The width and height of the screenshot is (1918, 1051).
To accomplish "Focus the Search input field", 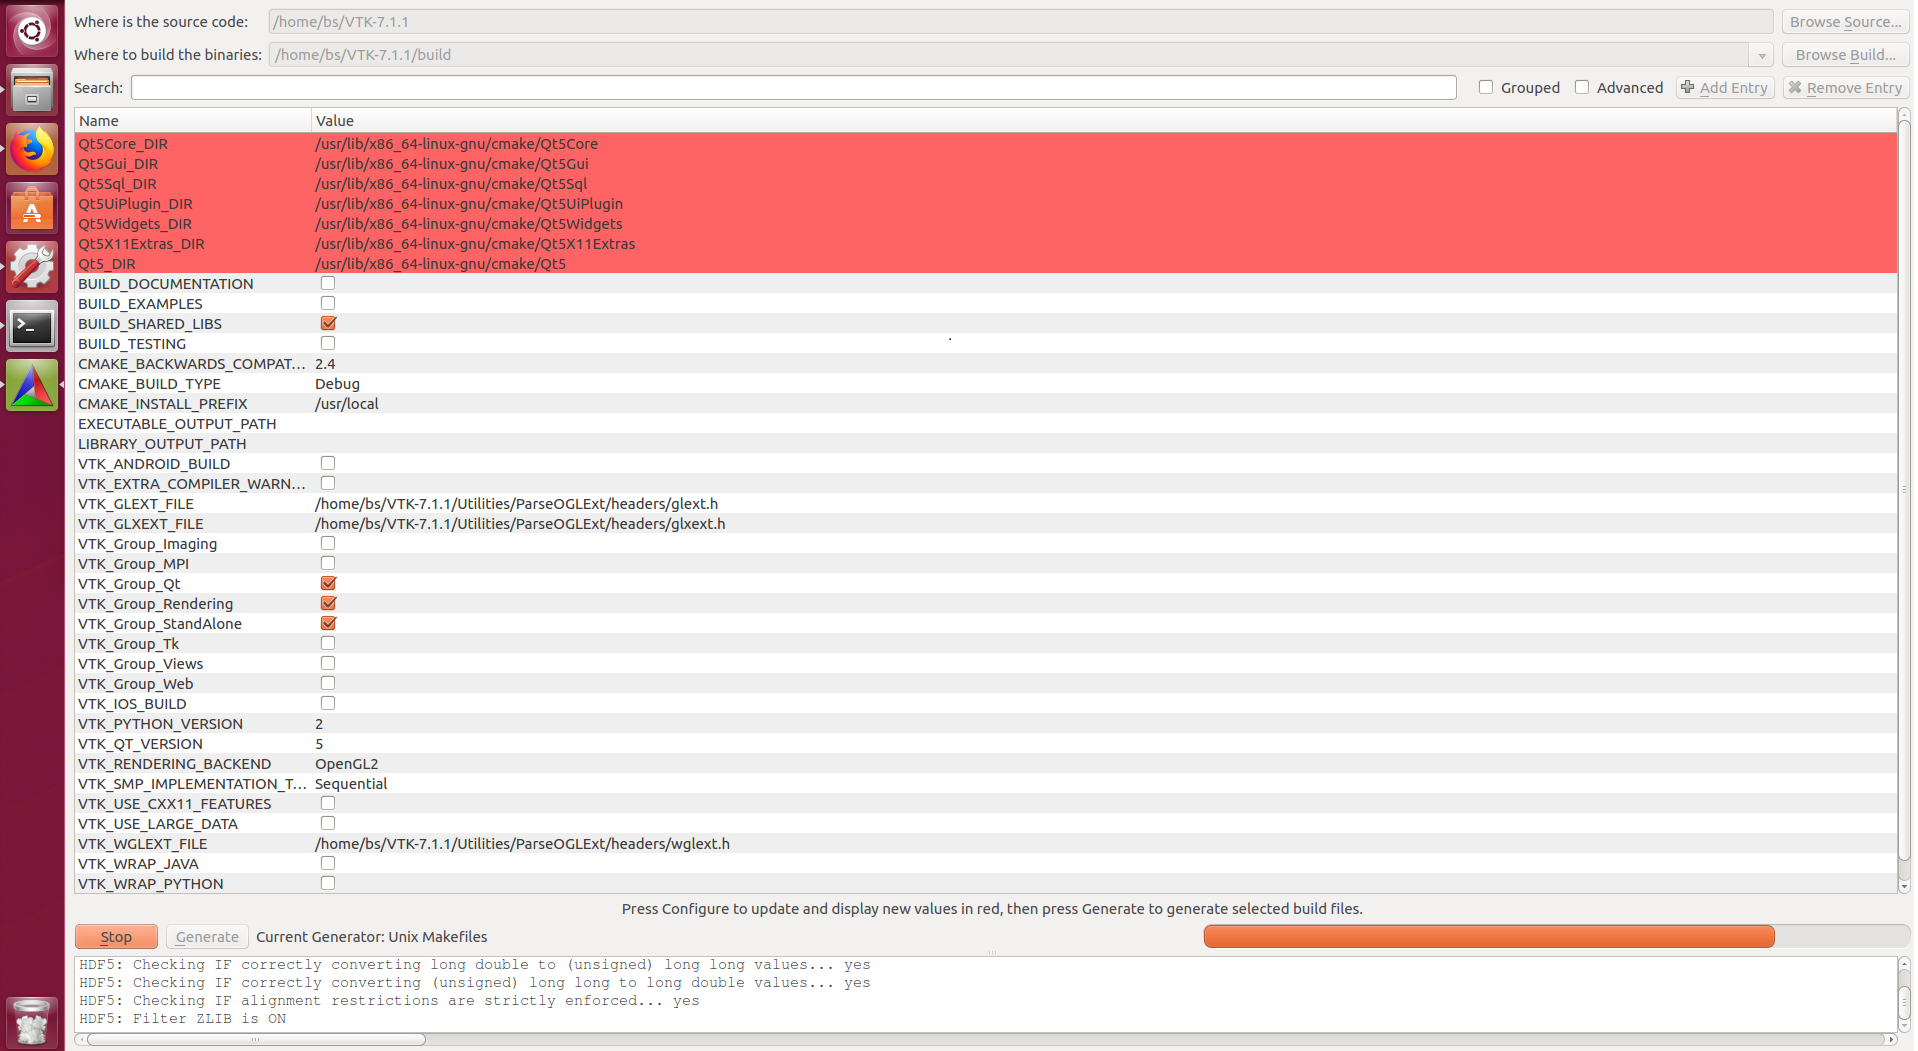I will click(x=793, y=88).
